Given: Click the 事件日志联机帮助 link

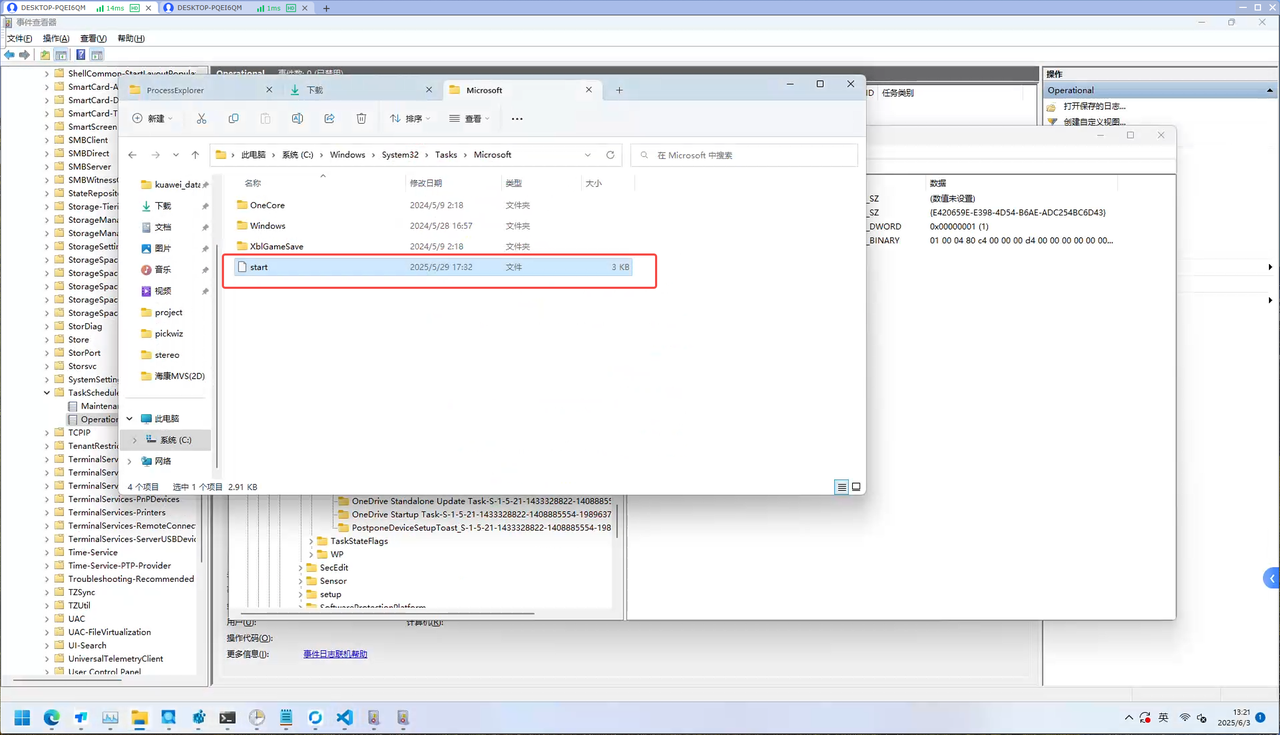Looking at the screenshot, I should point(335,654).
